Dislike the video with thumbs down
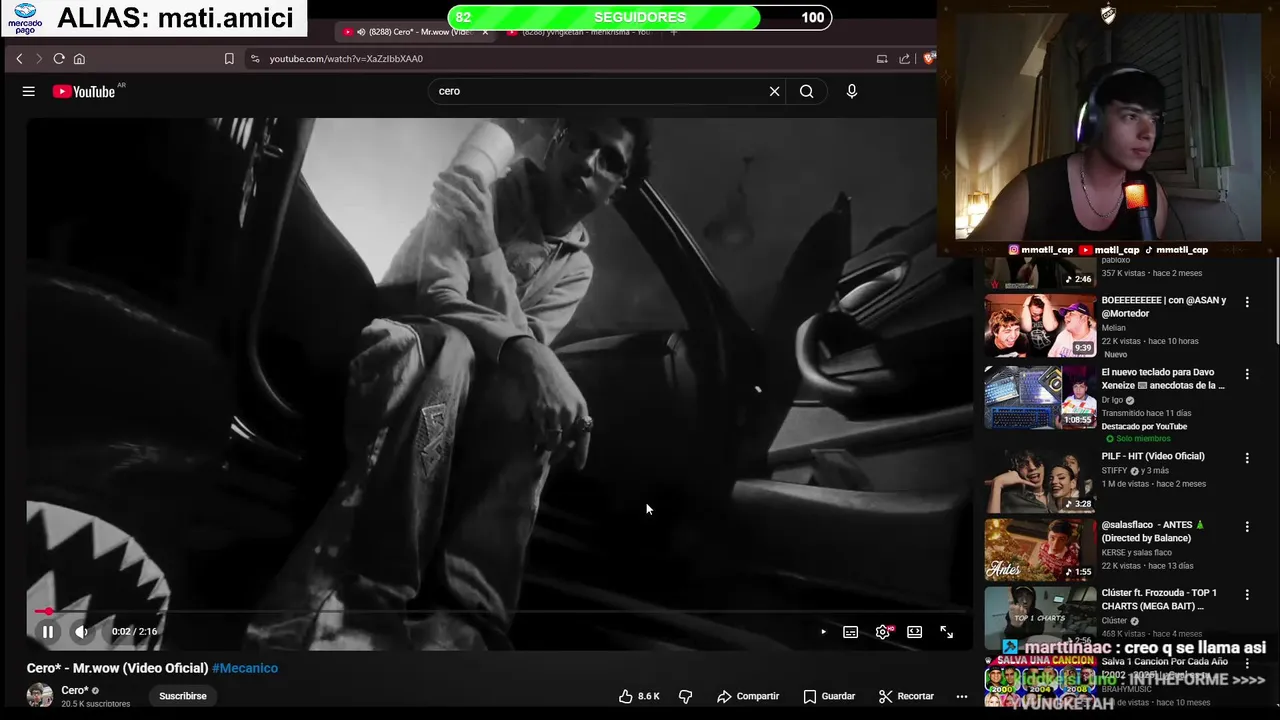The width and height of the screenshot is (1280, 720). [686, 696]
